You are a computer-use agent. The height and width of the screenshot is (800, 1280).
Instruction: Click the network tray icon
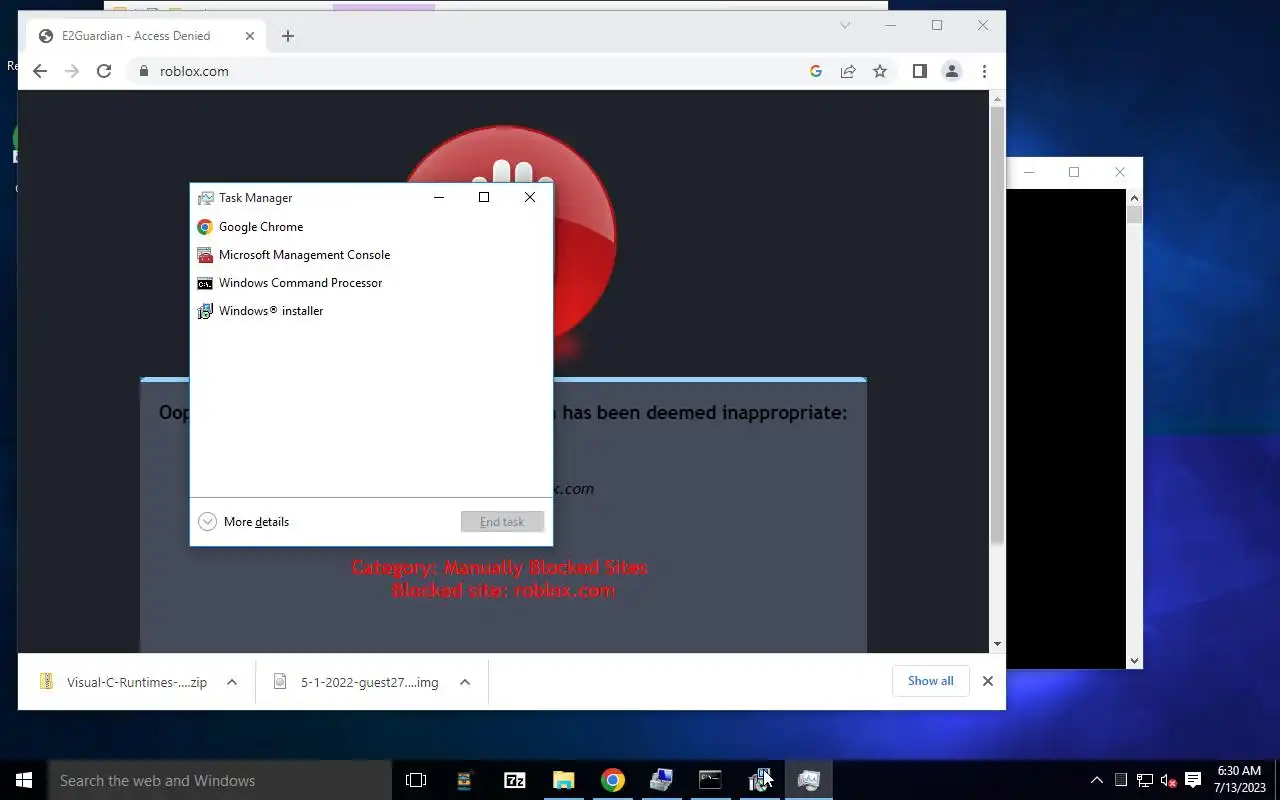point(1145,780)
